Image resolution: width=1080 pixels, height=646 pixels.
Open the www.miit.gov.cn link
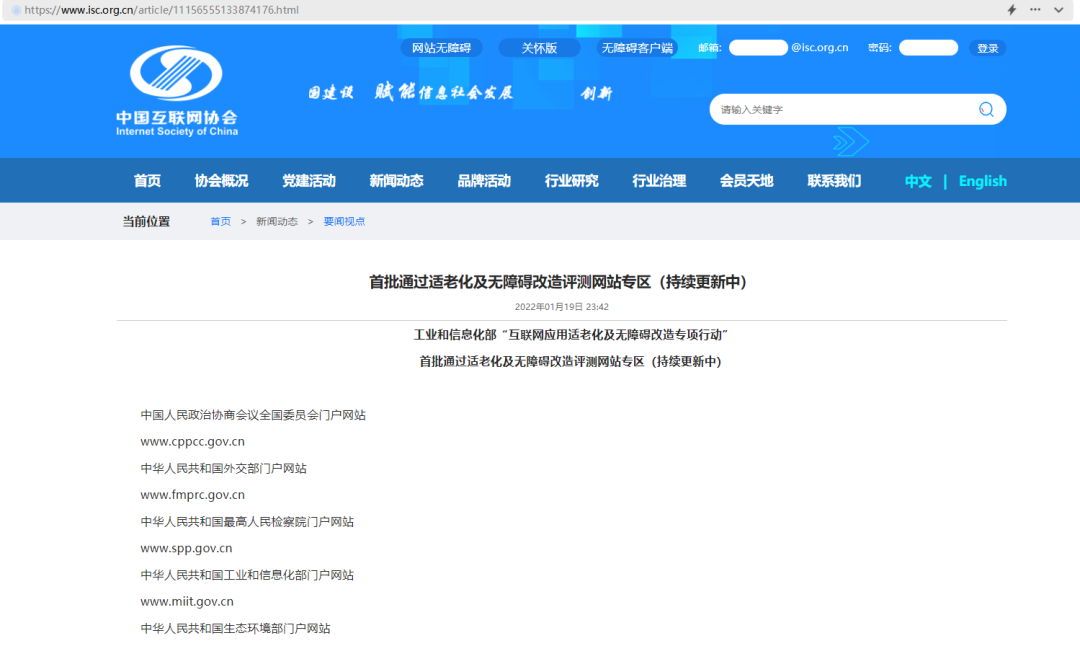coord(186,601)
